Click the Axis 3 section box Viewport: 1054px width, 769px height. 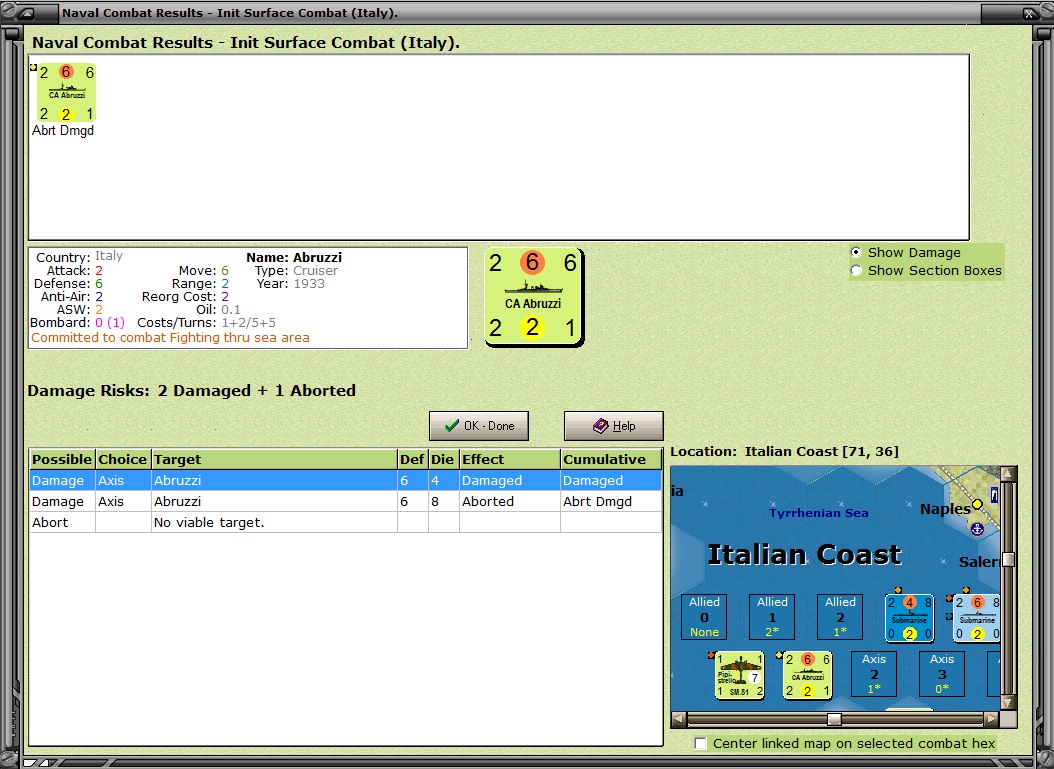point(942,674)
